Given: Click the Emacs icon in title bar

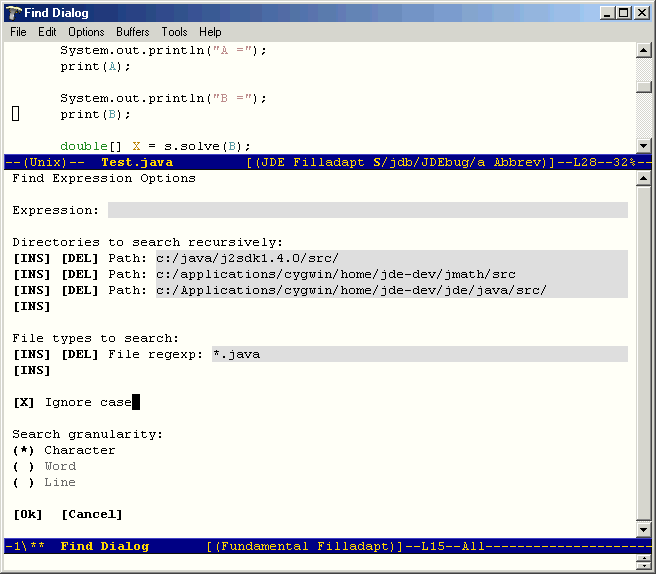Looking at the screenshot, I should tap(12, 12).
